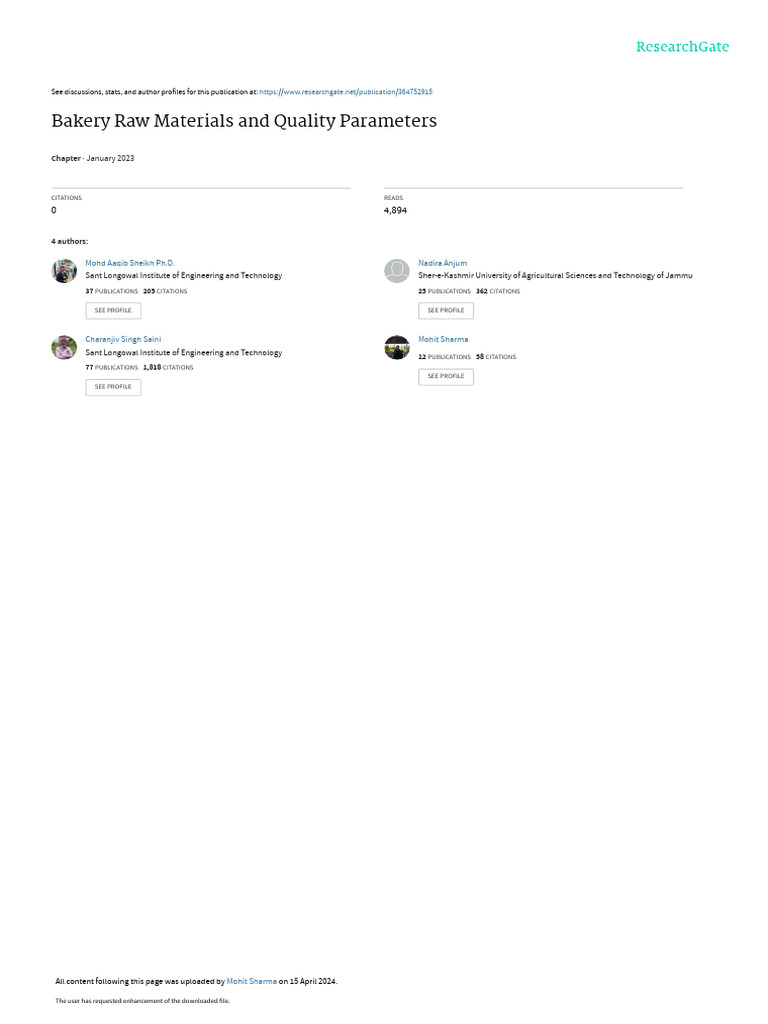Open the researchgate.net publication URL link
The image size is (768, 1024).
point(345,92)
